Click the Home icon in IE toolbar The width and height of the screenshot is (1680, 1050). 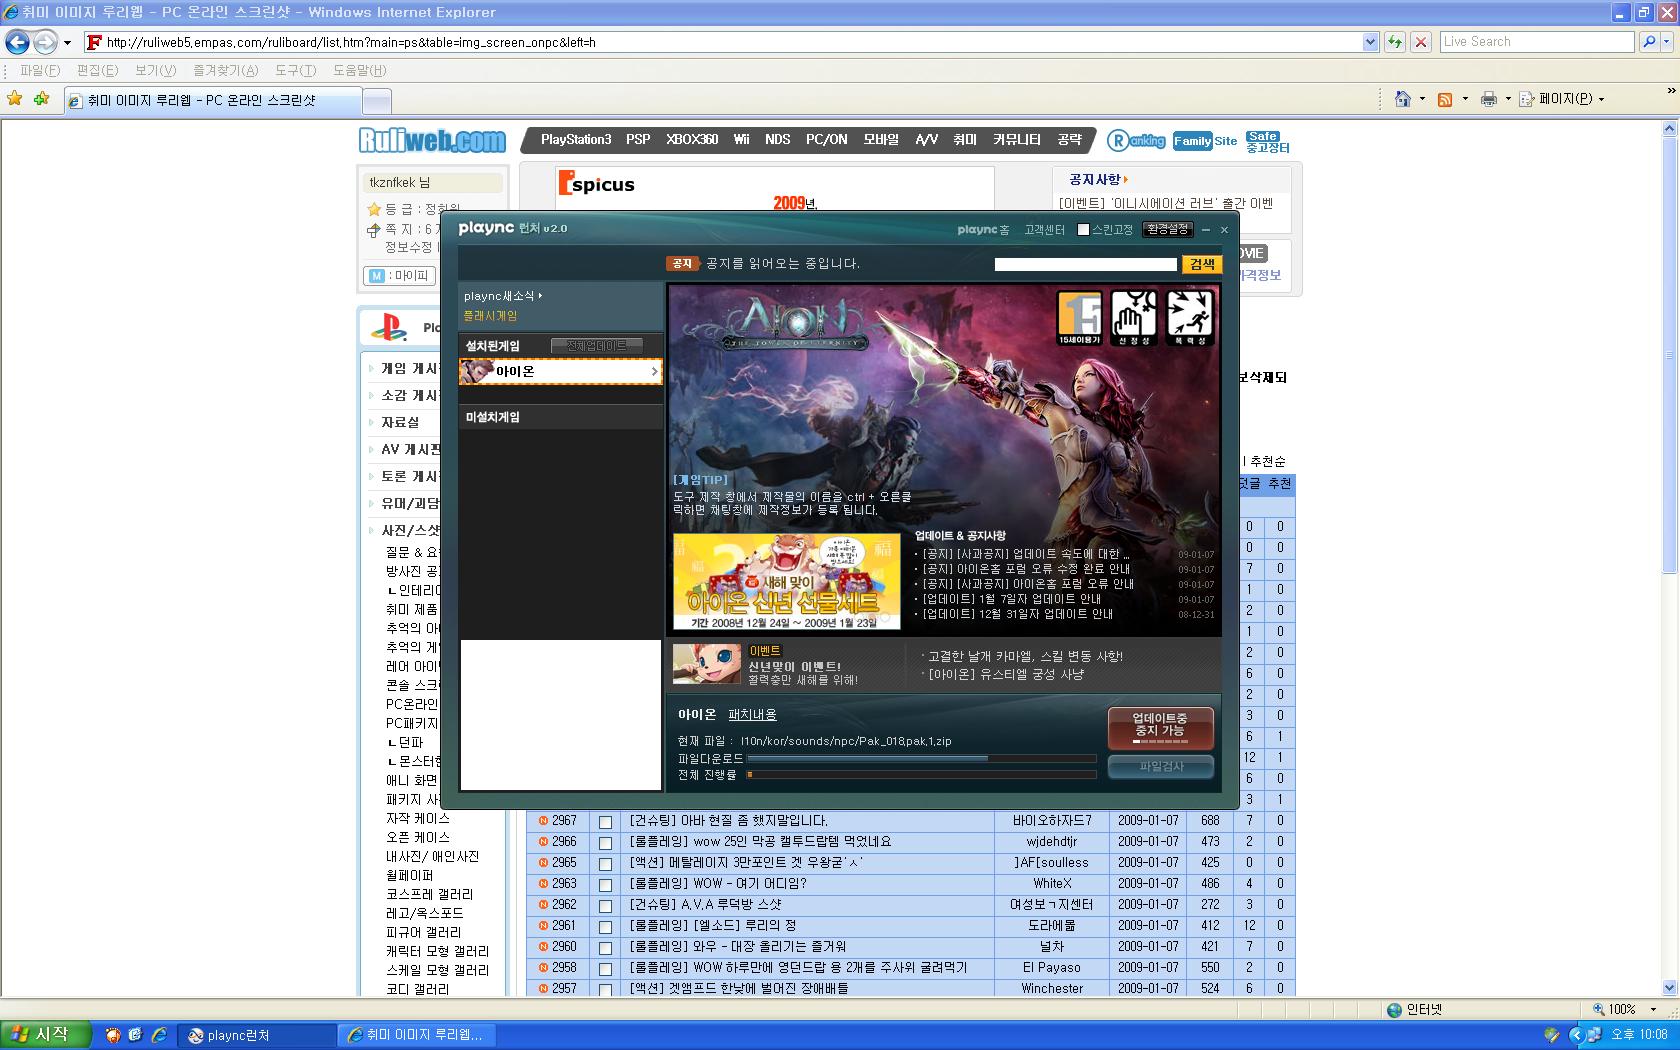pos(1403,99)
